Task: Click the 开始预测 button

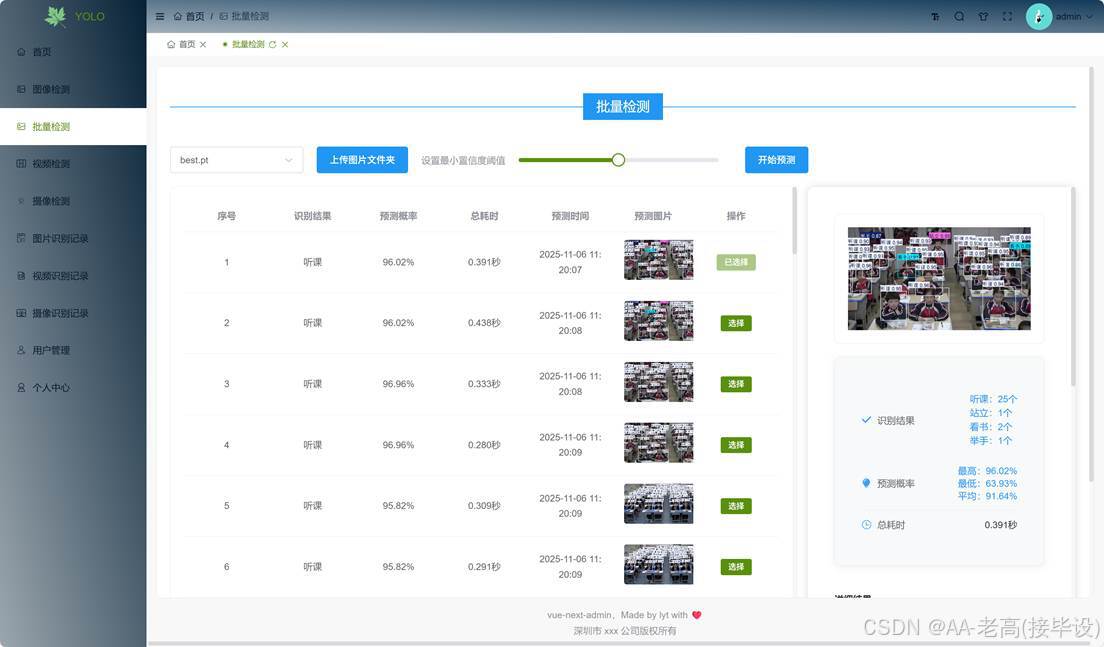Action: (x=776, y=160)
